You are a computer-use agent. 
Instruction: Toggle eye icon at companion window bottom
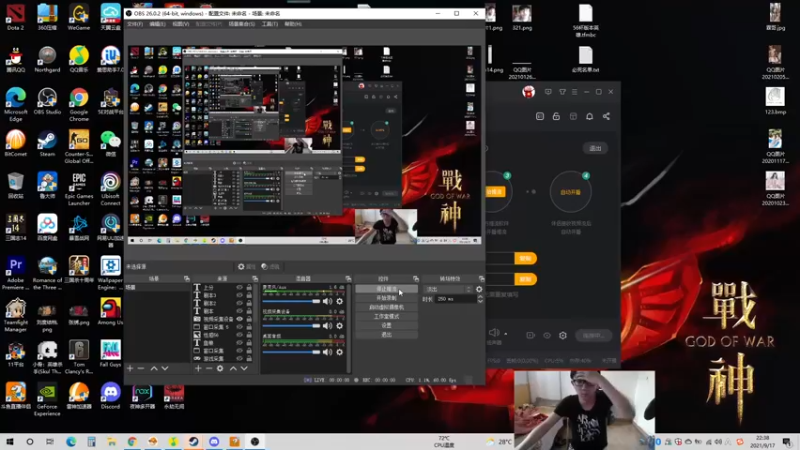coord(547,335)
